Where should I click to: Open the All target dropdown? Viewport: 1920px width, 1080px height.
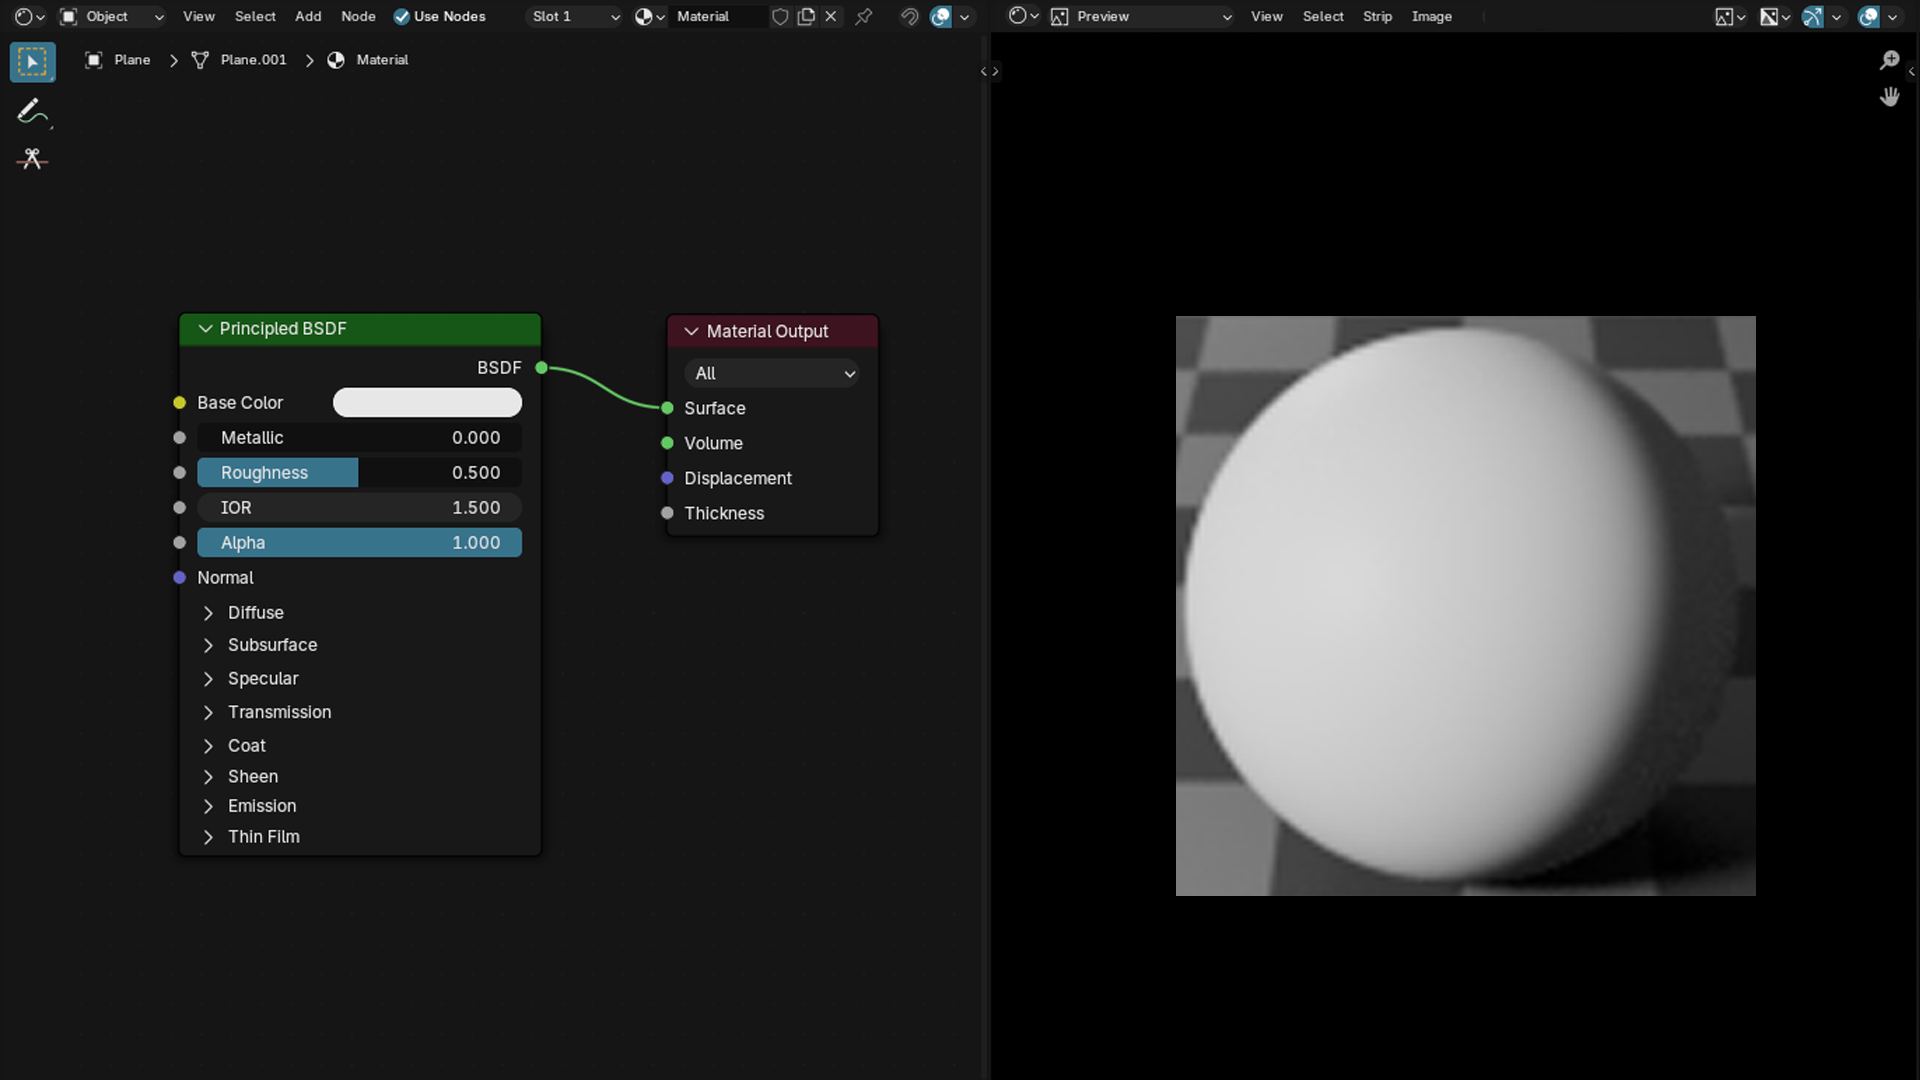[773, 373]
